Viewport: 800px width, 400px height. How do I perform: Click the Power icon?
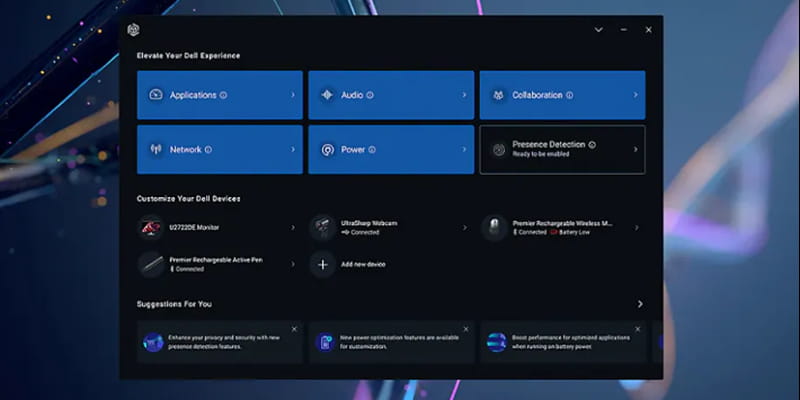(x=327, y=150)
